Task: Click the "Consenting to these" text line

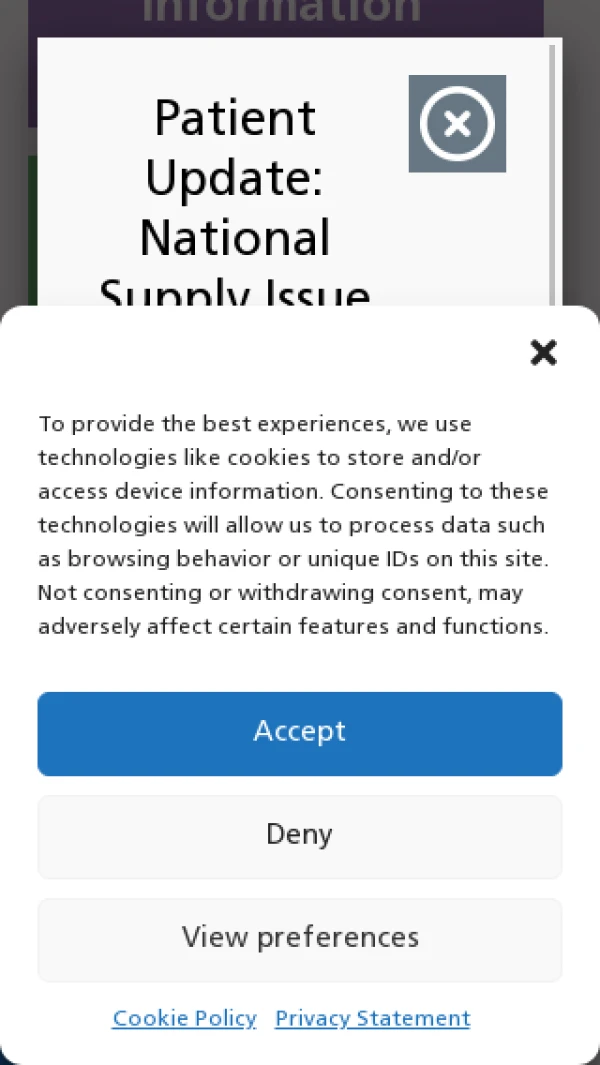Action: (x=440, y=491)
